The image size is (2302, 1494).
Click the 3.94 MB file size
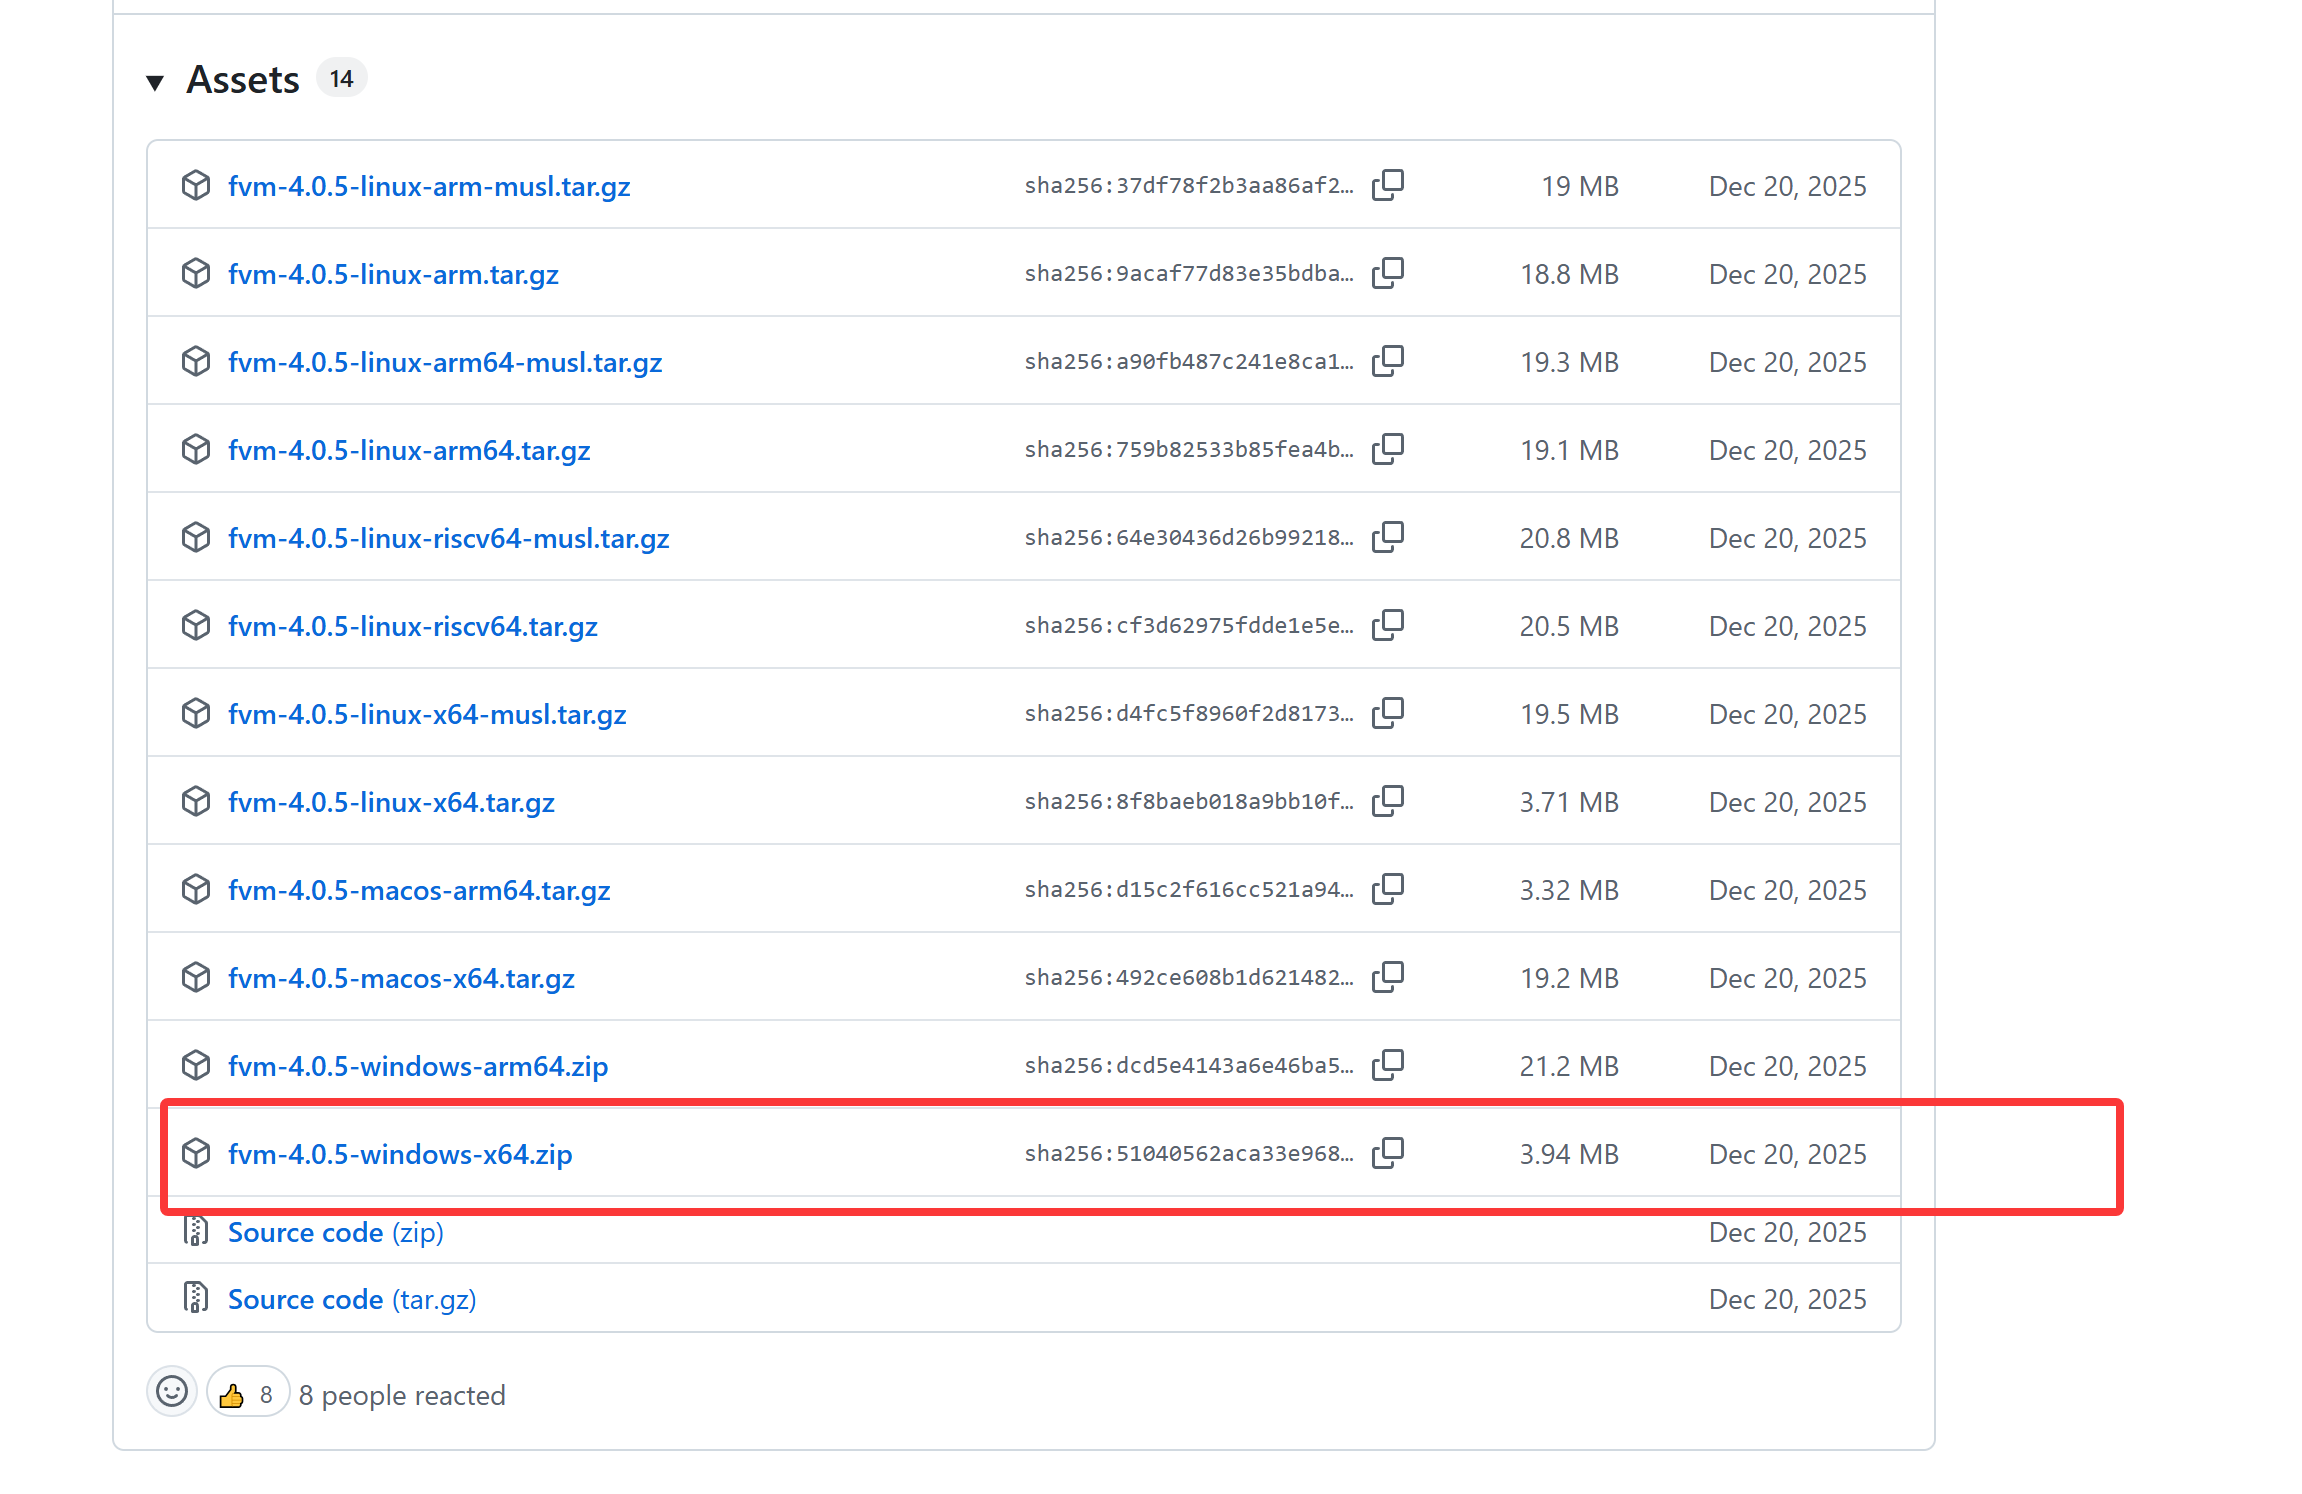click(x=1569, y=1154)
